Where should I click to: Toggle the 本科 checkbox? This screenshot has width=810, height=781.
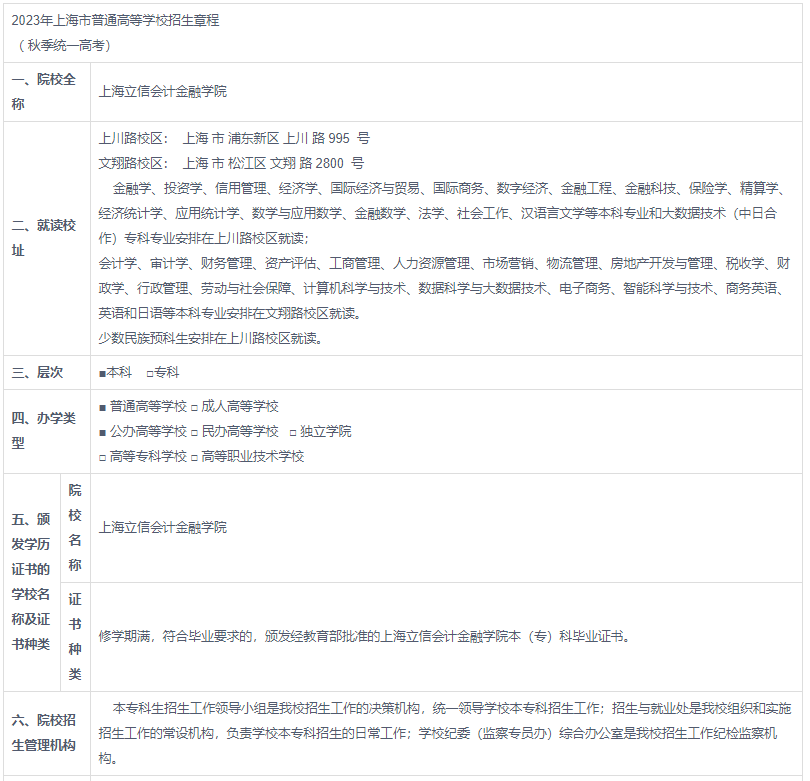[x=103, y=372]
